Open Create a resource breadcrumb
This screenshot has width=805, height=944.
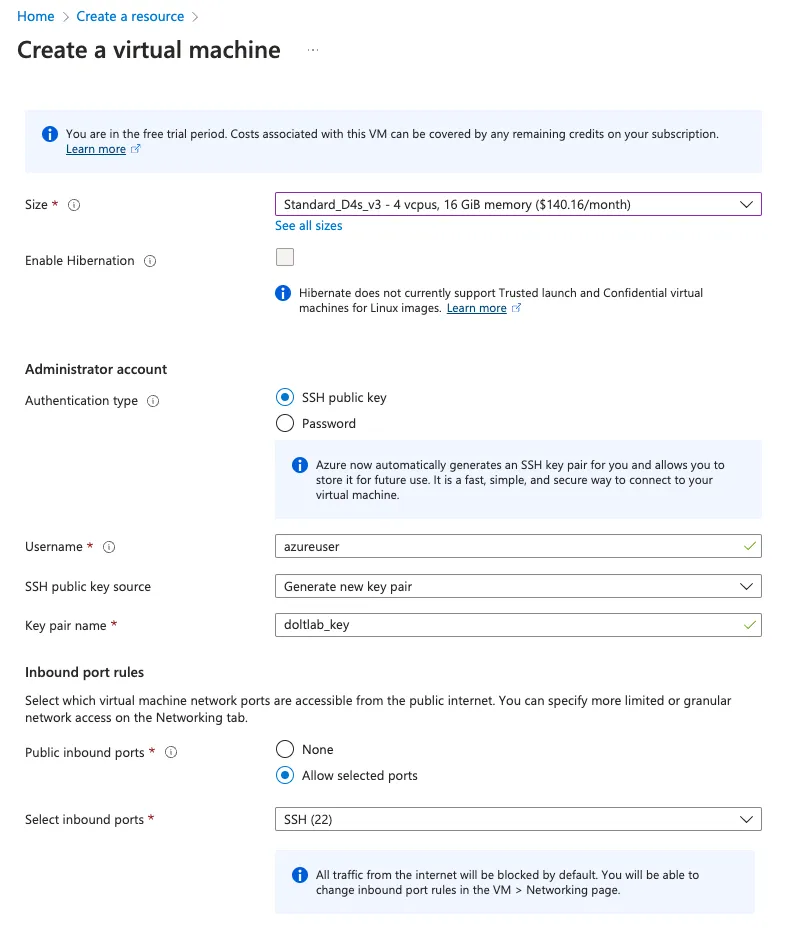coord(130,16)
